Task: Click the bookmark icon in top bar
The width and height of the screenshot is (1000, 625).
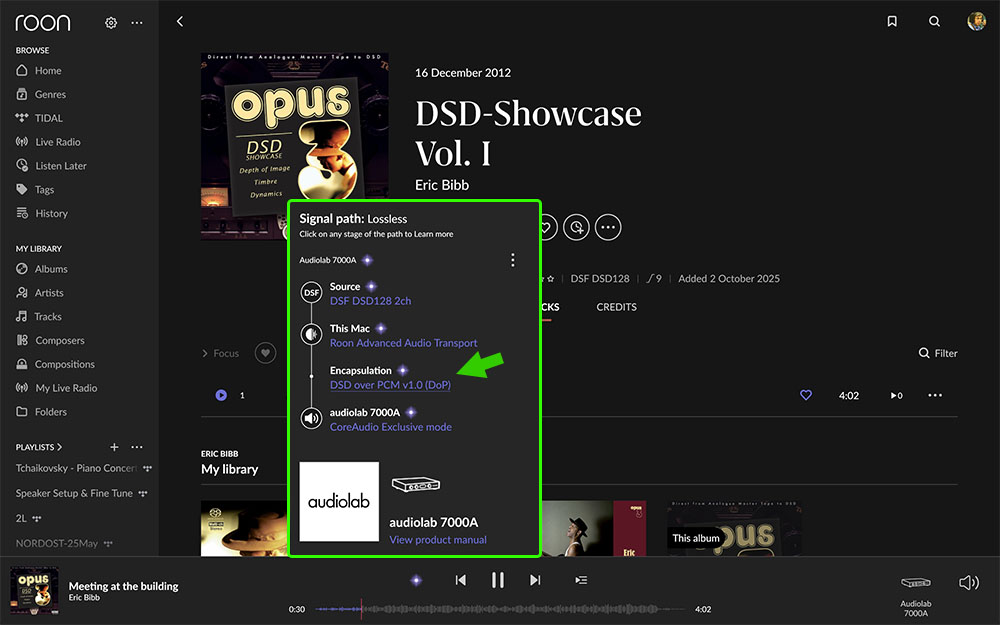Action: pyautogui.click(x=892, y=21)
